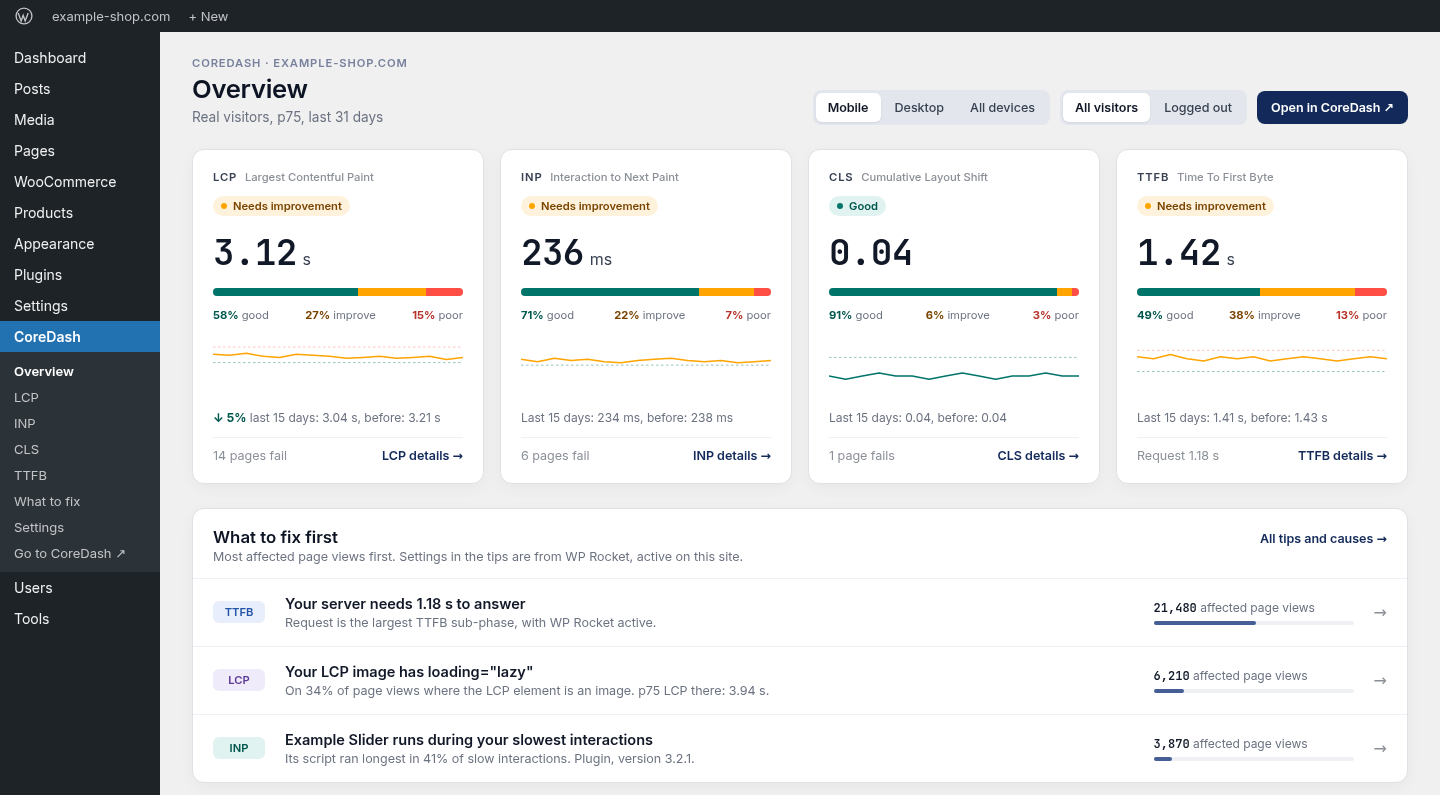The image size is (1440, 795).
Task: Click arrow on server answer tip row
Action: tap(1380, 612)
